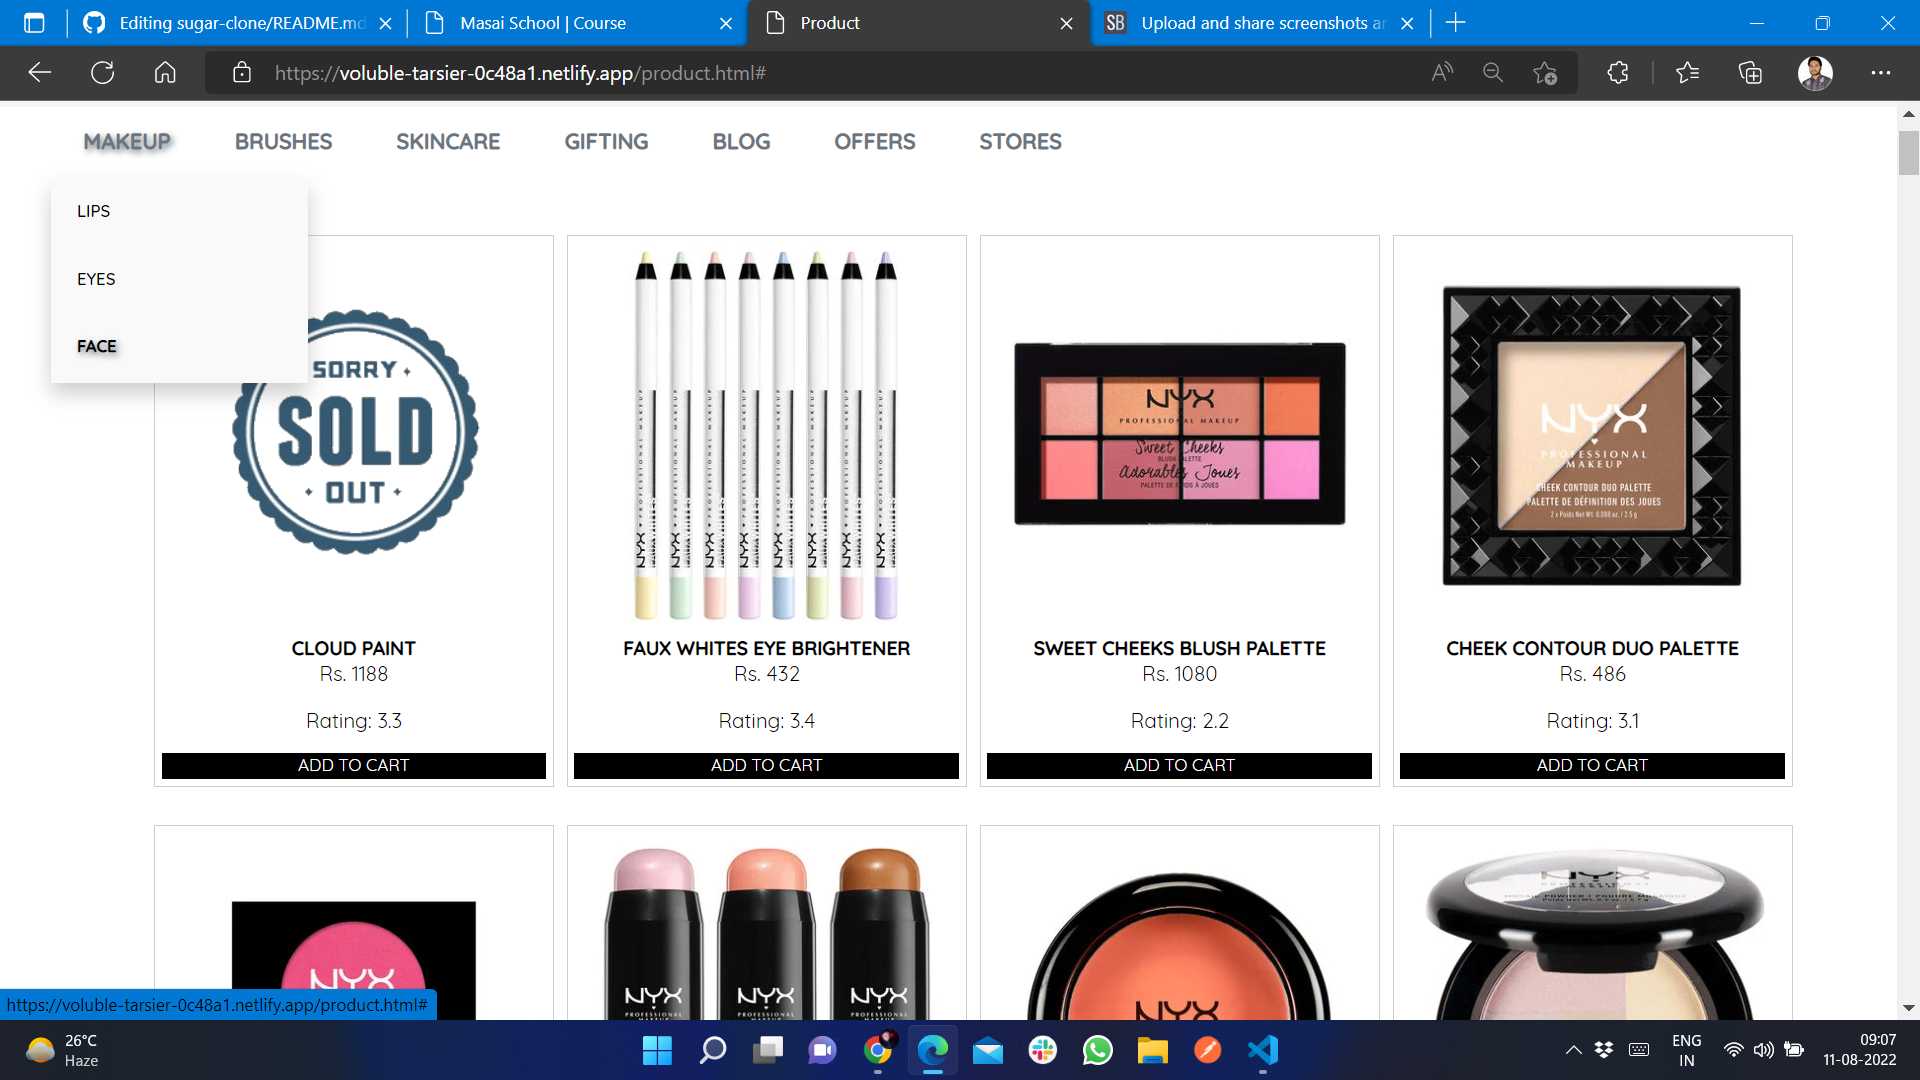The width and height of the screenshot is (1920, 1080).
Task: Switch to the Masai School Course tab
Action: pyautogui.click(x=542, y=23)
